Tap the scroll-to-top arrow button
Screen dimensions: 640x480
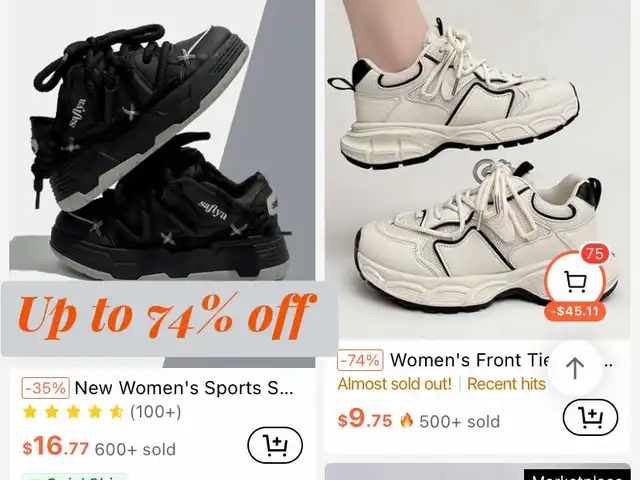click(x=575, y=368)
